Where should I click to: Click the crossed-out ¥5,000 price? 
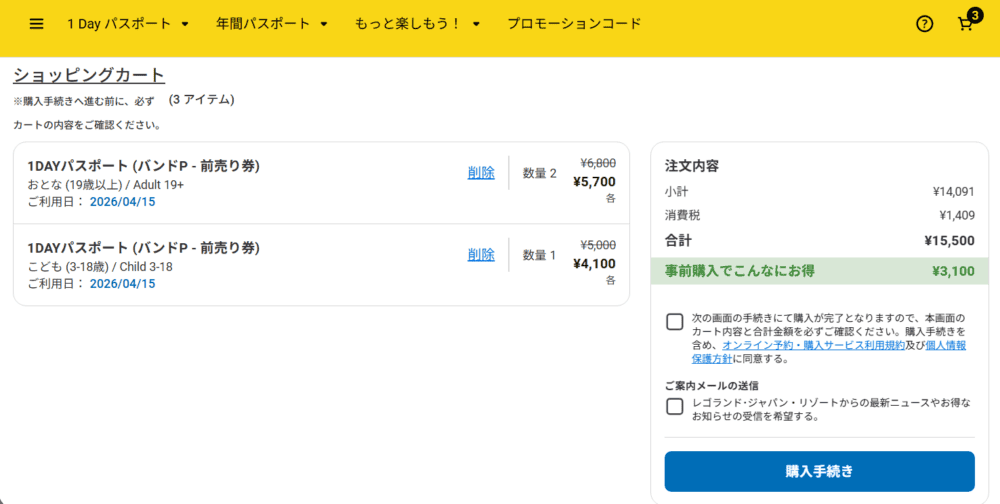[x=598, y=244]
